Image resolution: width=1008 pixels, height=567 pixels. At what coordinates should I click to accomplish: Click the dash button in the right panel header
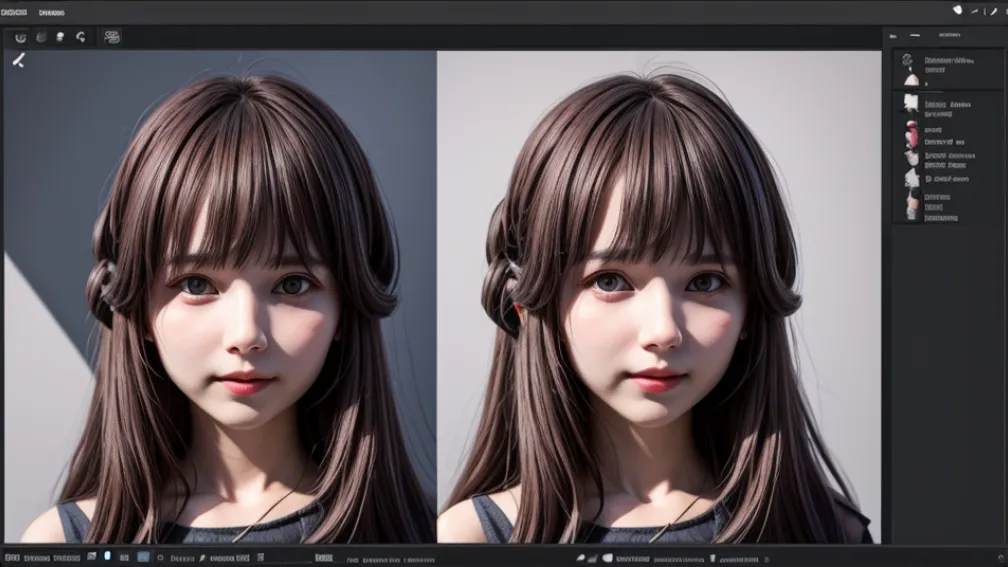coord(915,35)
